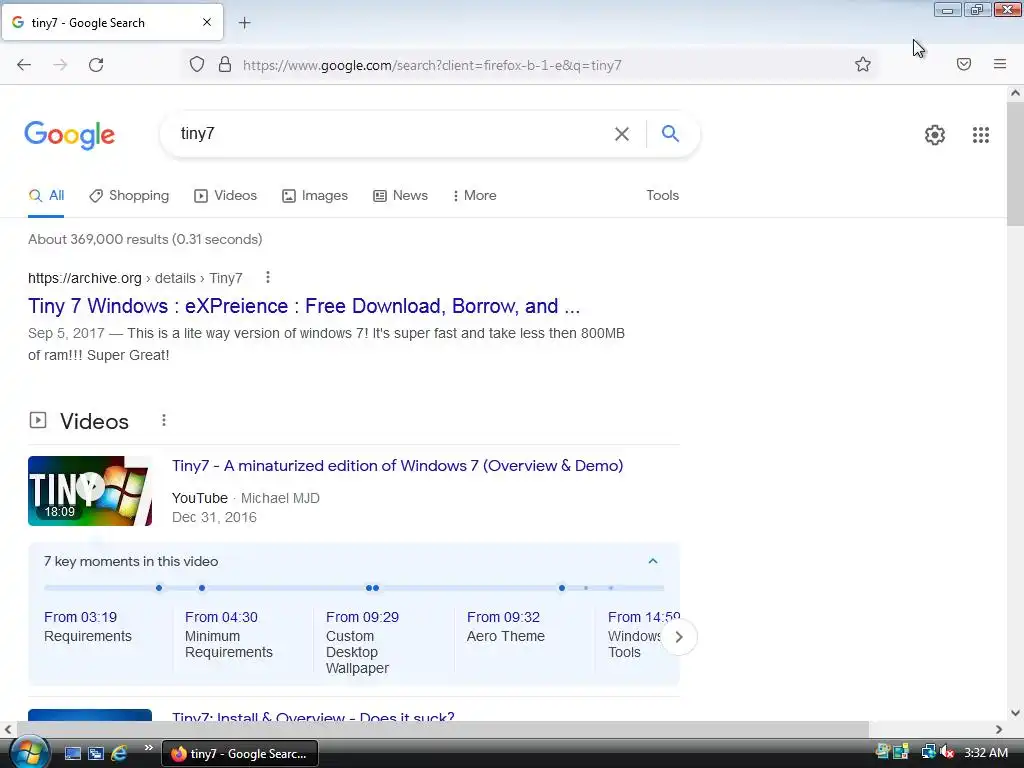Jump to From 09:32 Aero Theme moment
This screenshot has width=1024, height=768.
(x=505, y=626)
